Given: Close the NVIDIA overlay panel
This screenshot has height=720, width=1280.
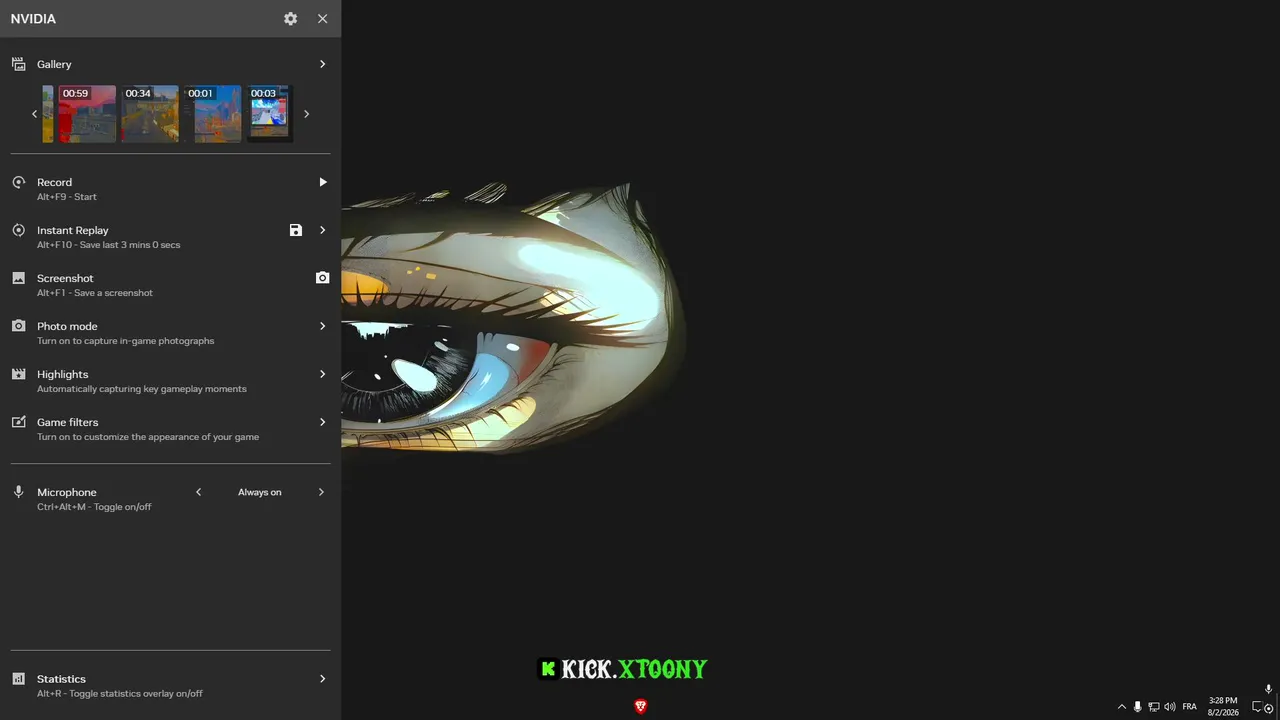Looking at the screenshot, I should tap(322, 19).
